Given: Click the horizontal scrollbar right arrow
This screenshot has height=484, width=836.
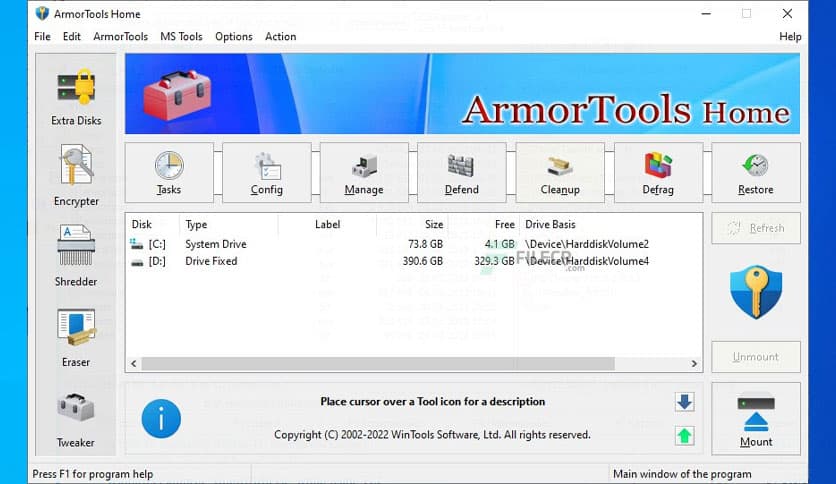Looking at the screenshot, I should coord(694,364).
